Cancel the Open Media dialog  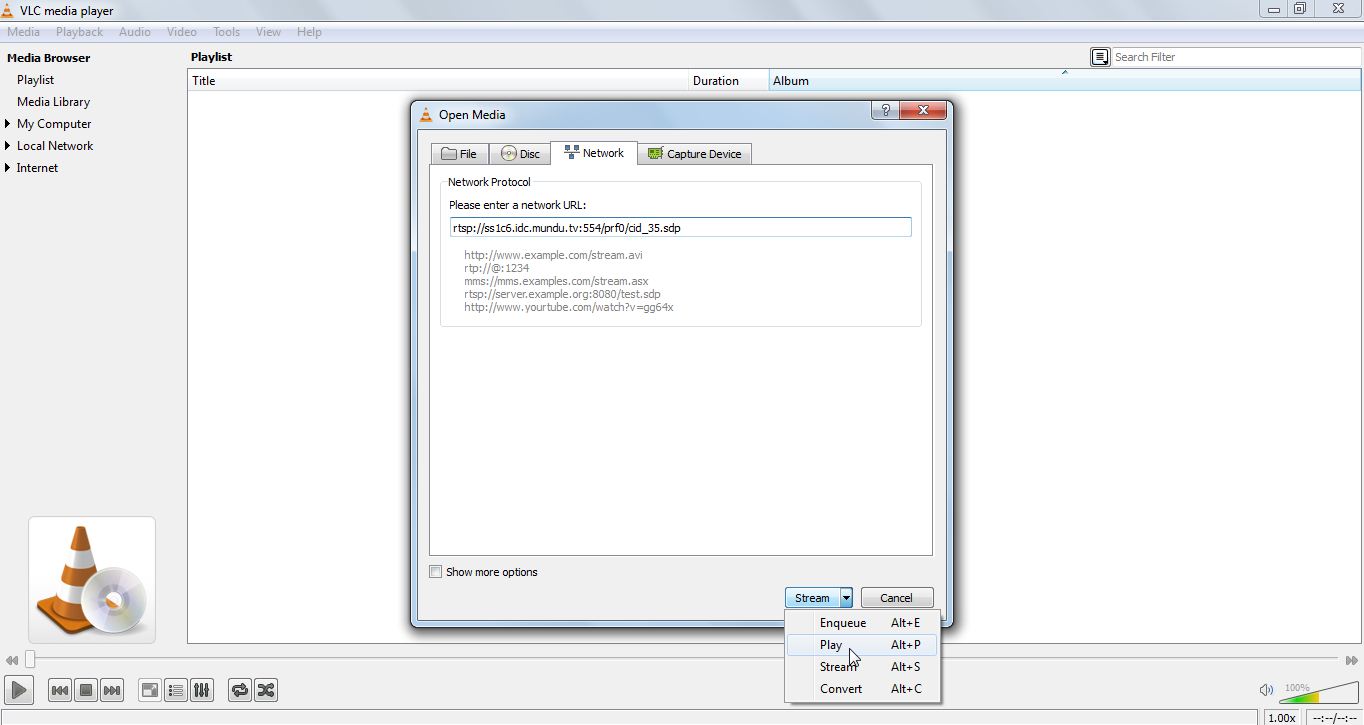[896, 598]
